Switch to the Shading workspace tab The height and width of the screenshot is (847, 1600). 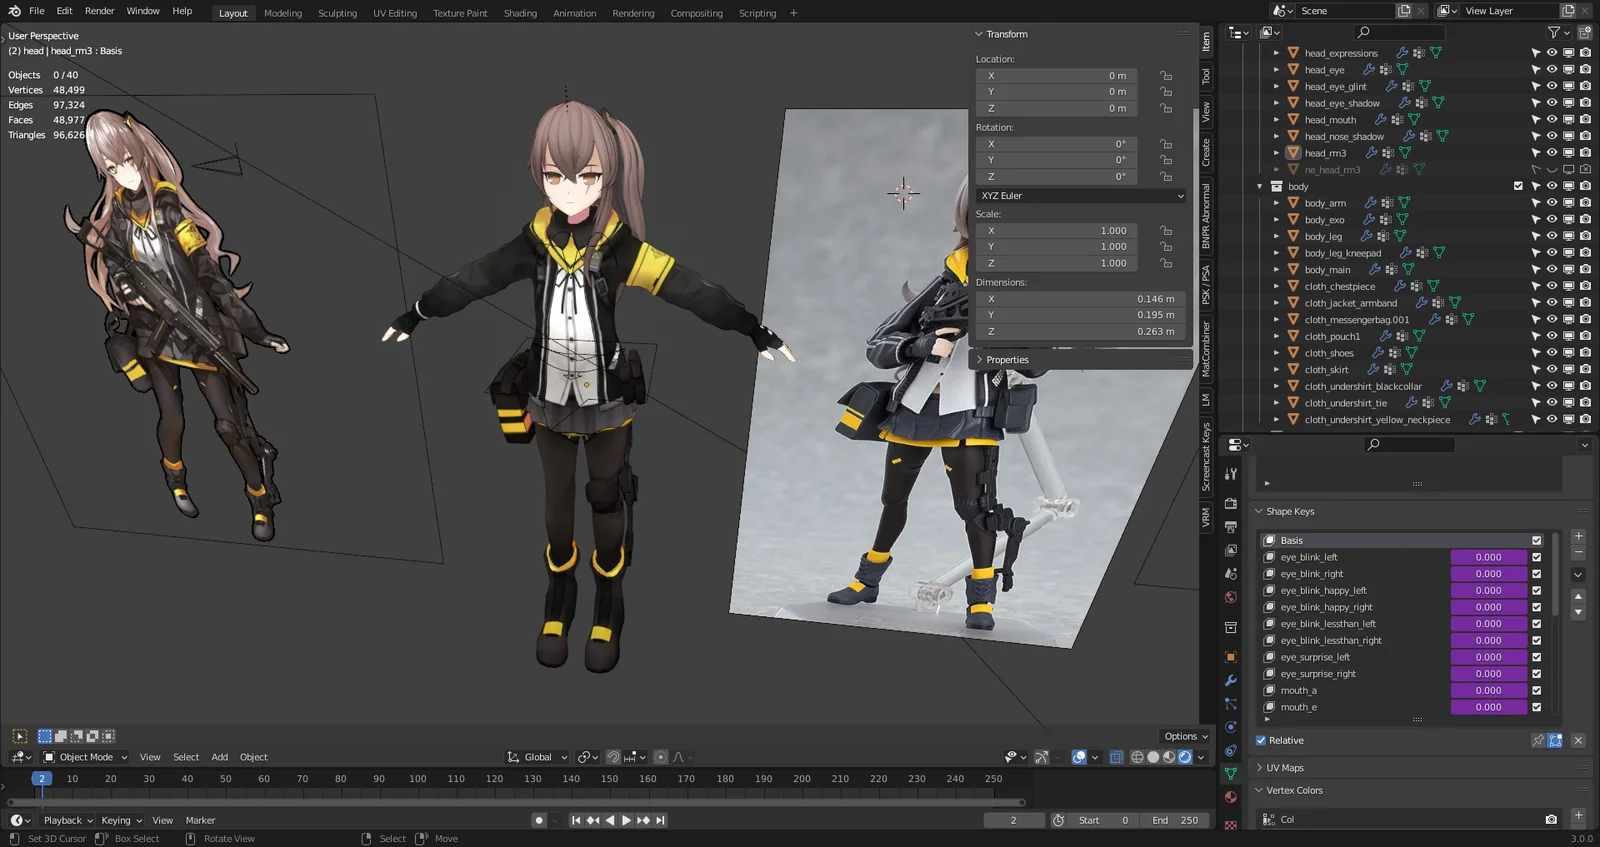[x=520, y=13]
